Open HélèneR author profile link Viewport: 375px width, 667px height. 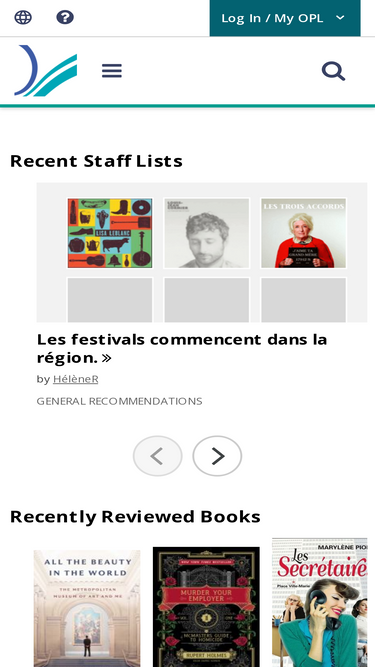[x=76, y=379]
